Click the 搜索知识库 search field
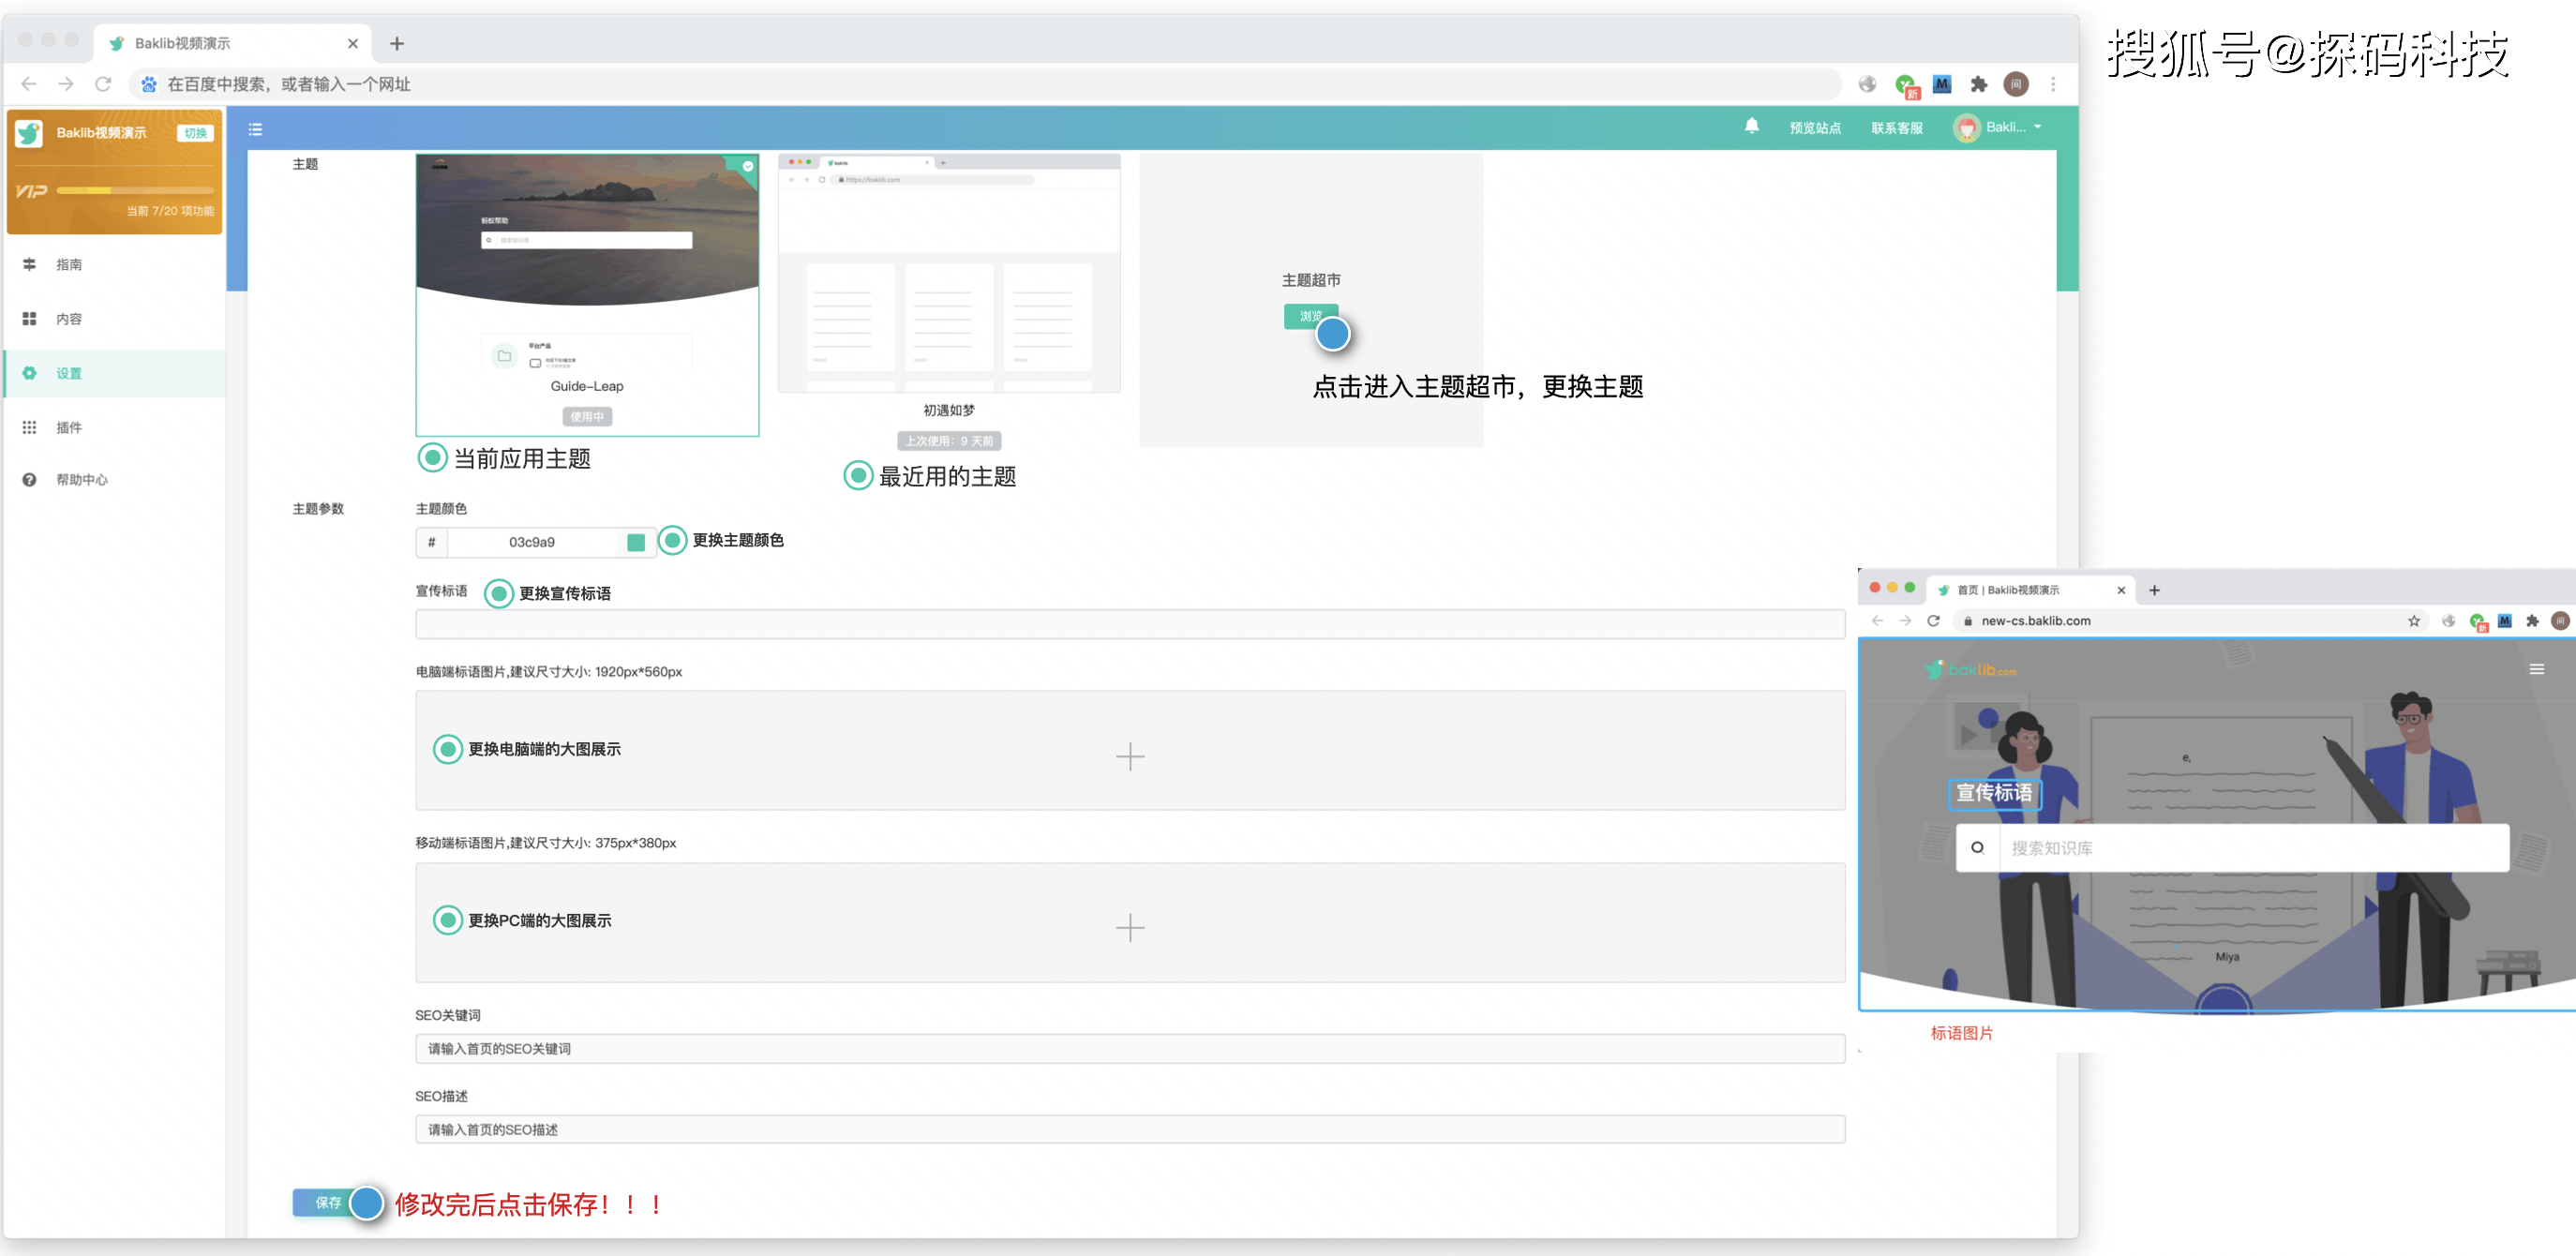 [2253, 848]
